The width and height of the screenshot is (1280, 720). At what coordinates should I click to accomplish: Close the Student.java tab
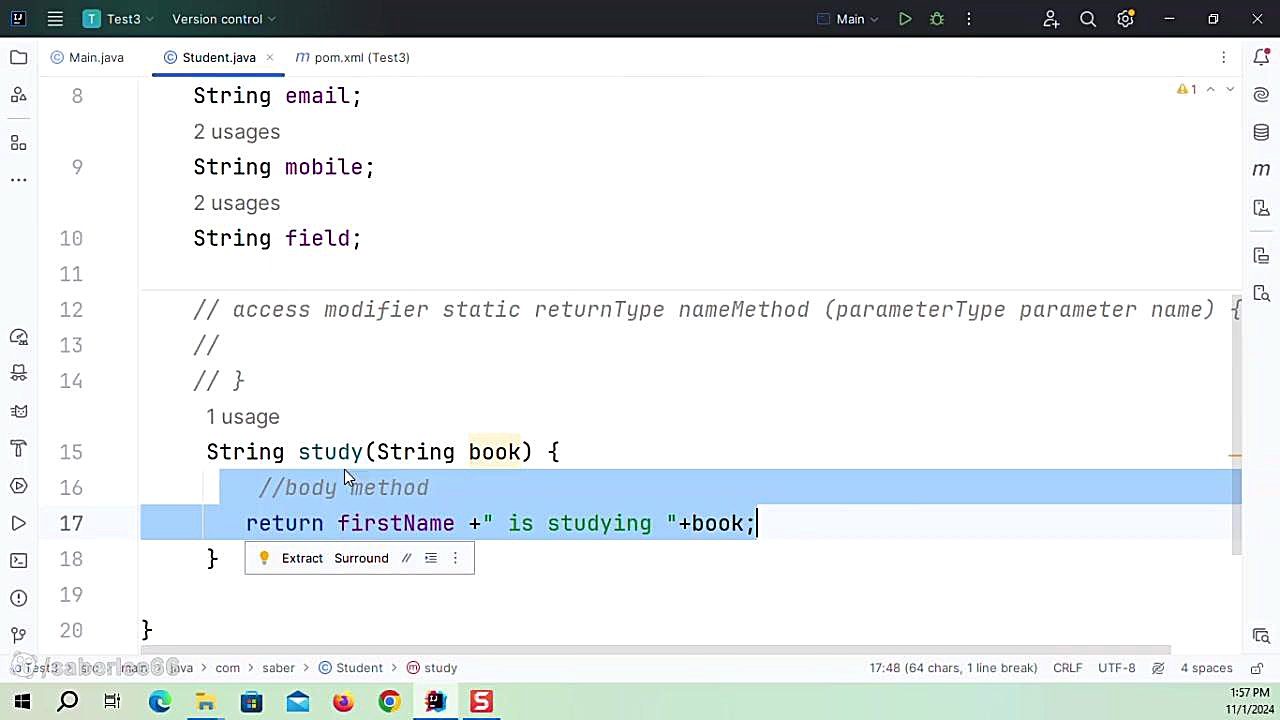click(x=270, y=58)
